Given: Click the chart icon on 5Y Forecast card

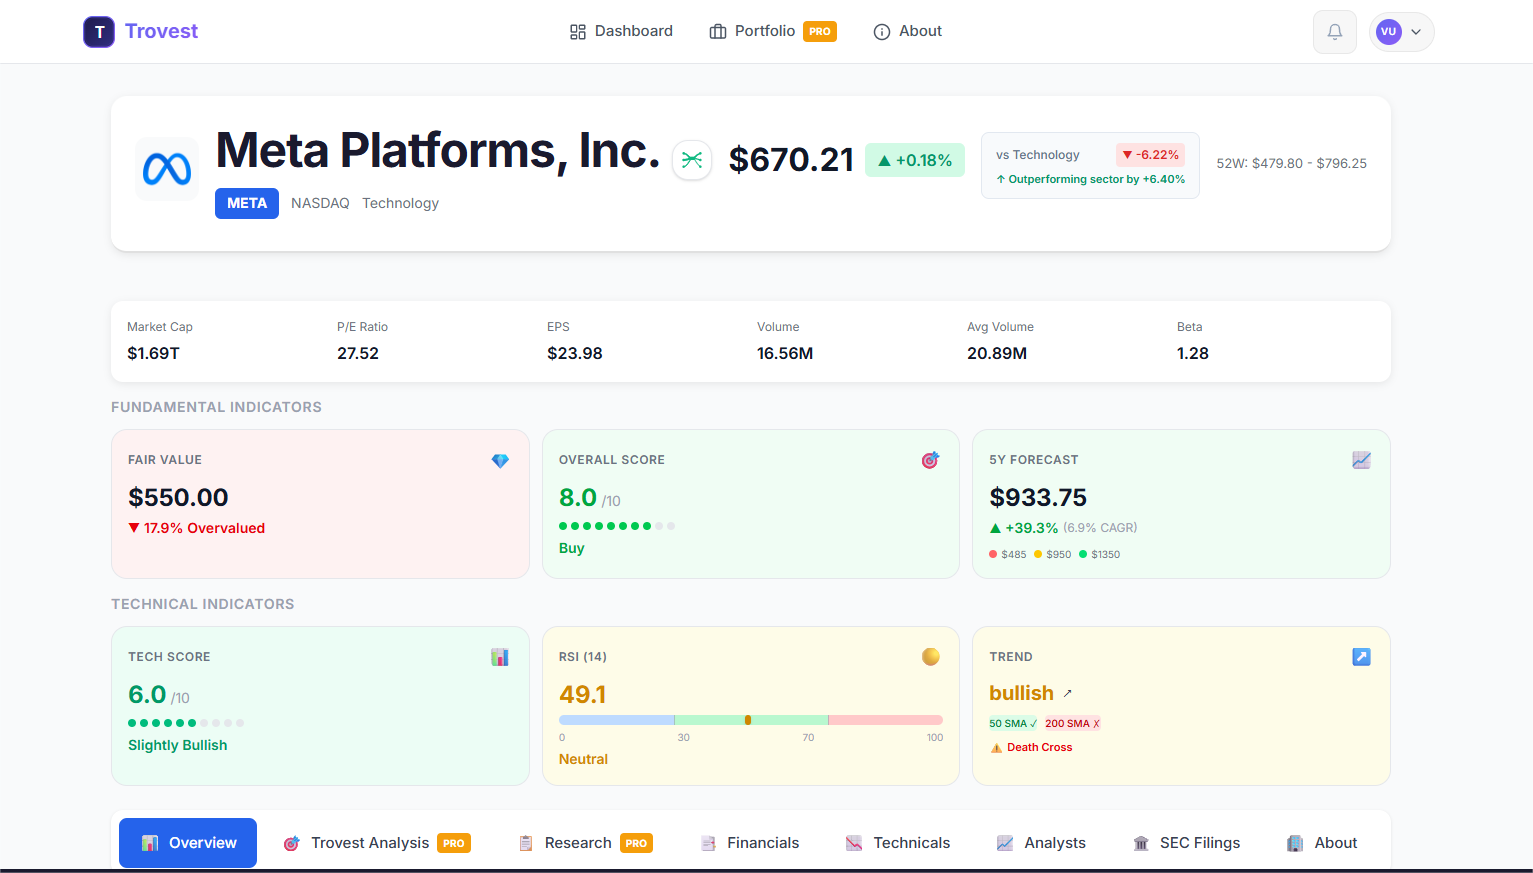Looking at the screenshot, I should click(1361, 460).
